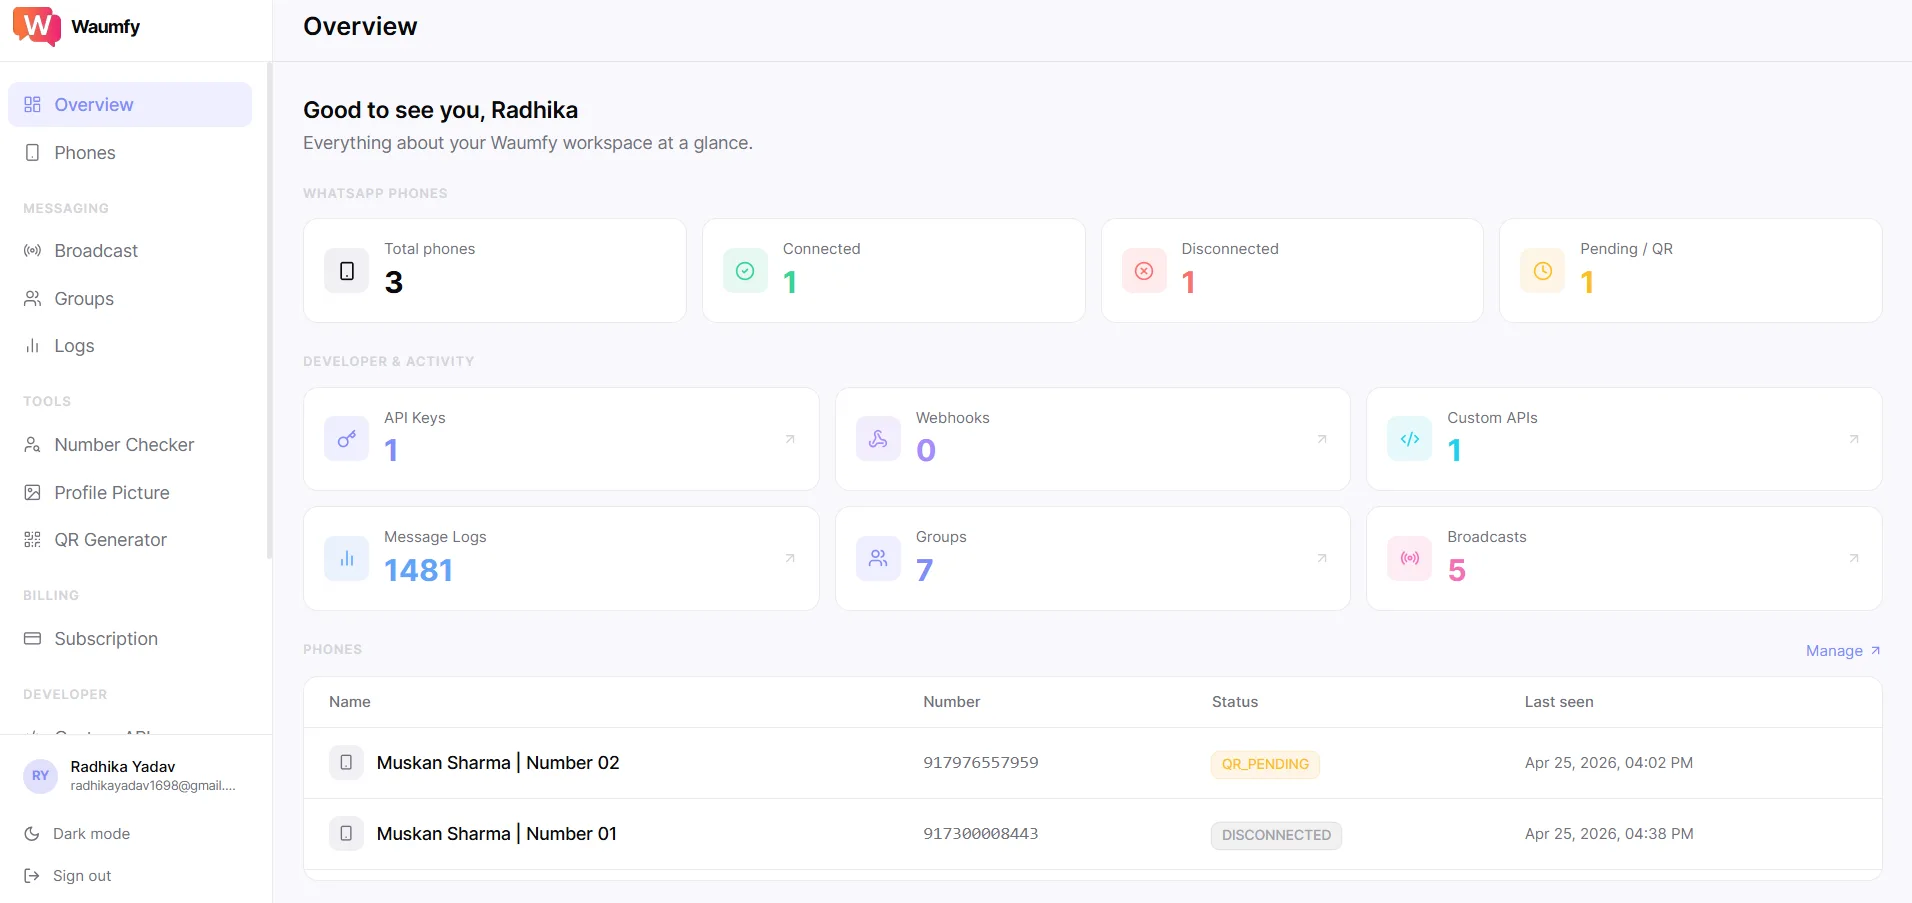The image size is (1912, 903).
Task: Click the Pending / QR clock icon
Action: 1542,271
